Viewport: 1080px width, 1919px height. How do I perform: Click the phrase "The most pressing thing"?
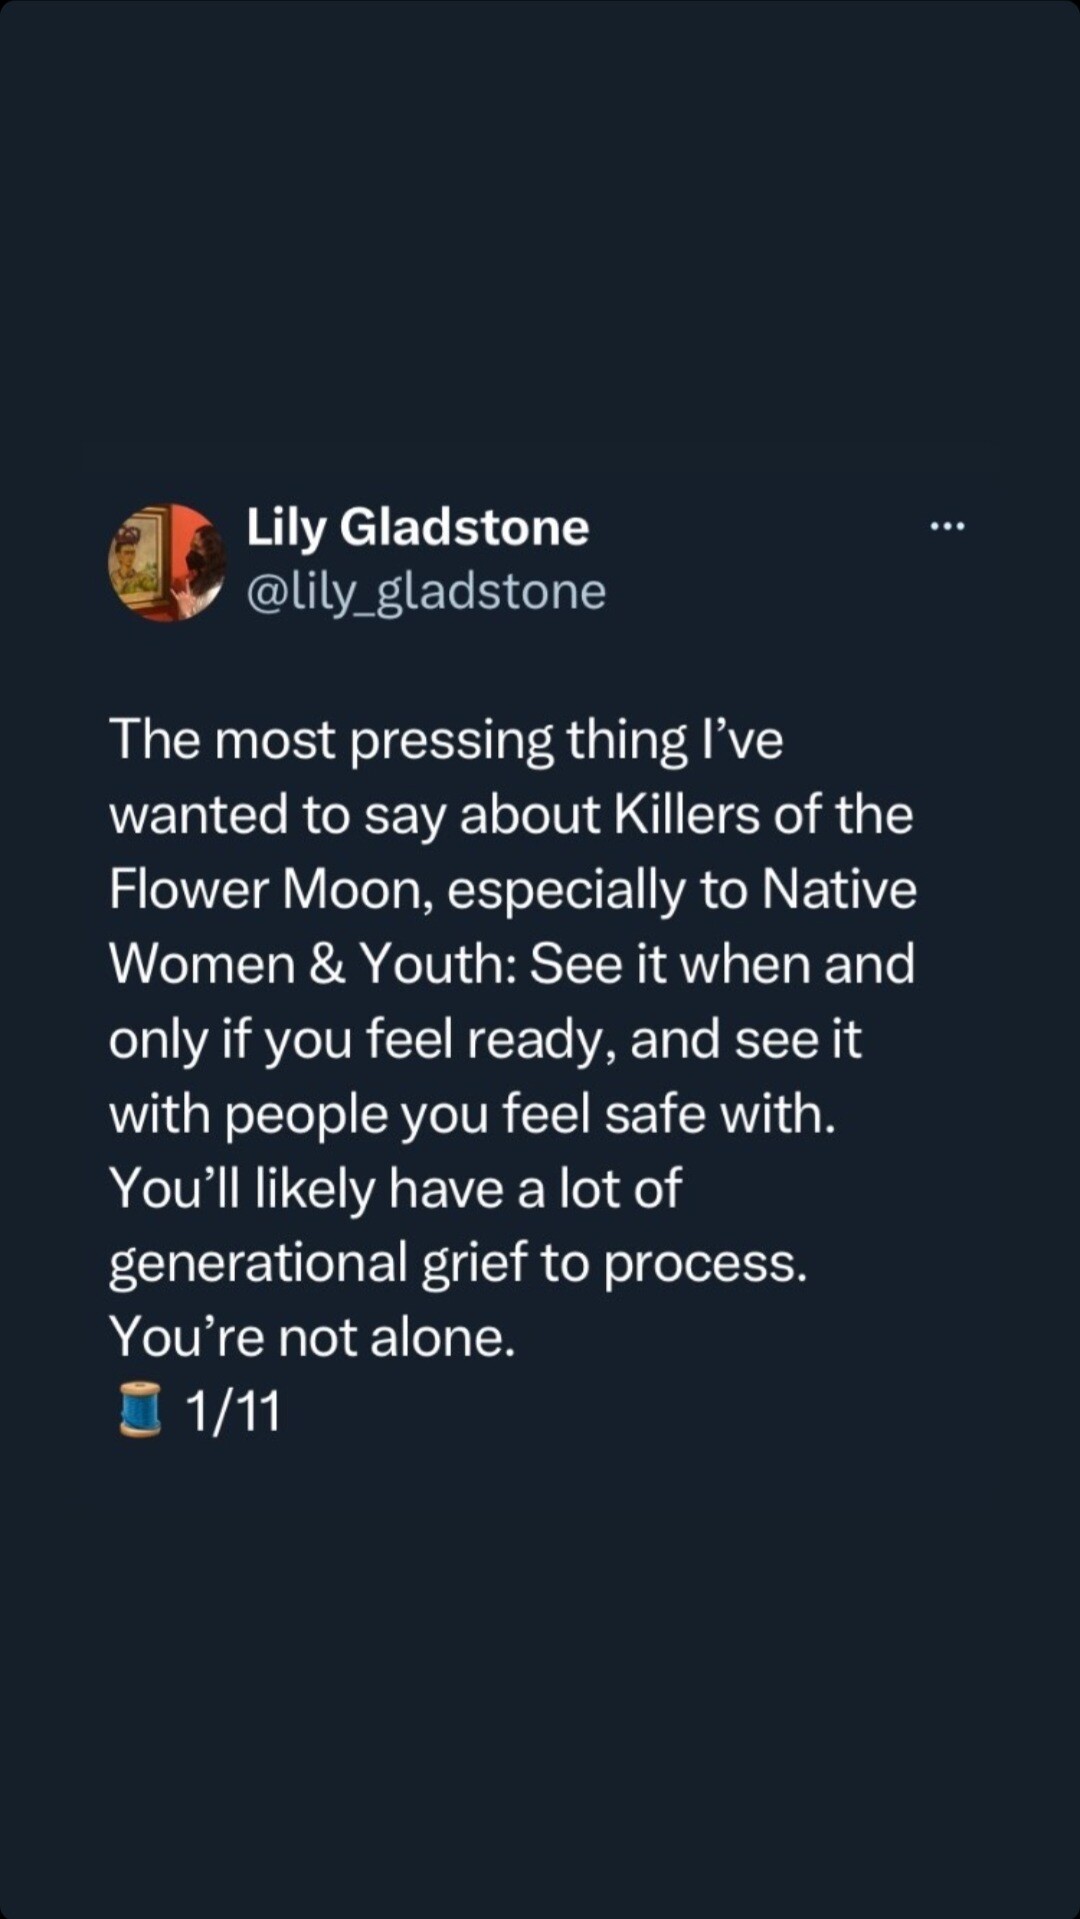331,741
